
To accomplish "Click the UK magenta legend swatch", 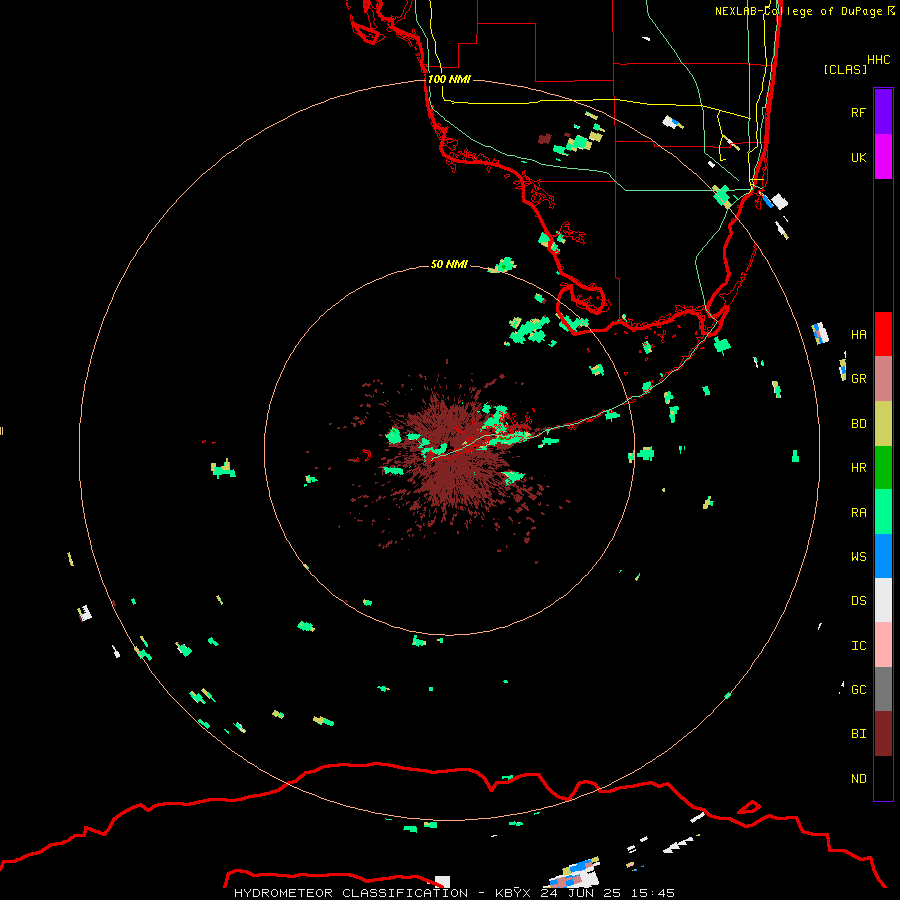I will click(x=883, y=157).
